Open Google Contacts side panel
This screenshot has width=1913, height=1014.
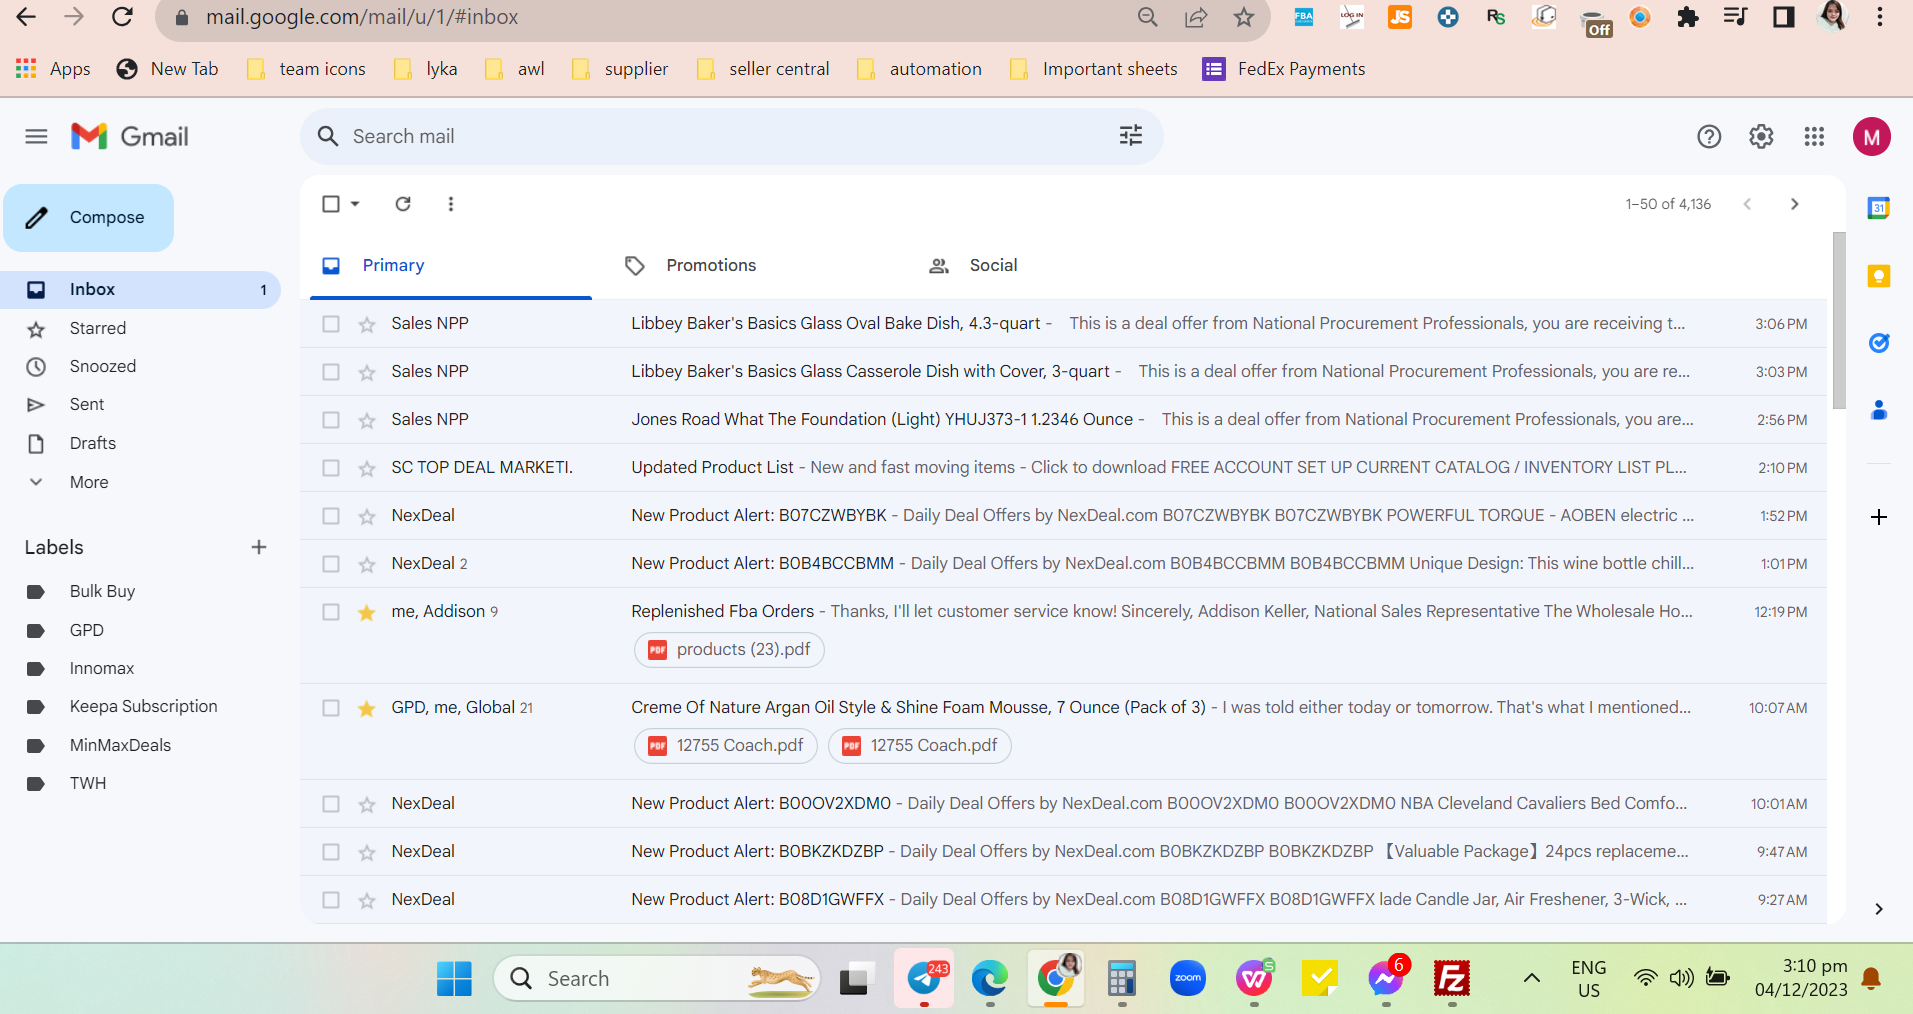(1879, 410)
